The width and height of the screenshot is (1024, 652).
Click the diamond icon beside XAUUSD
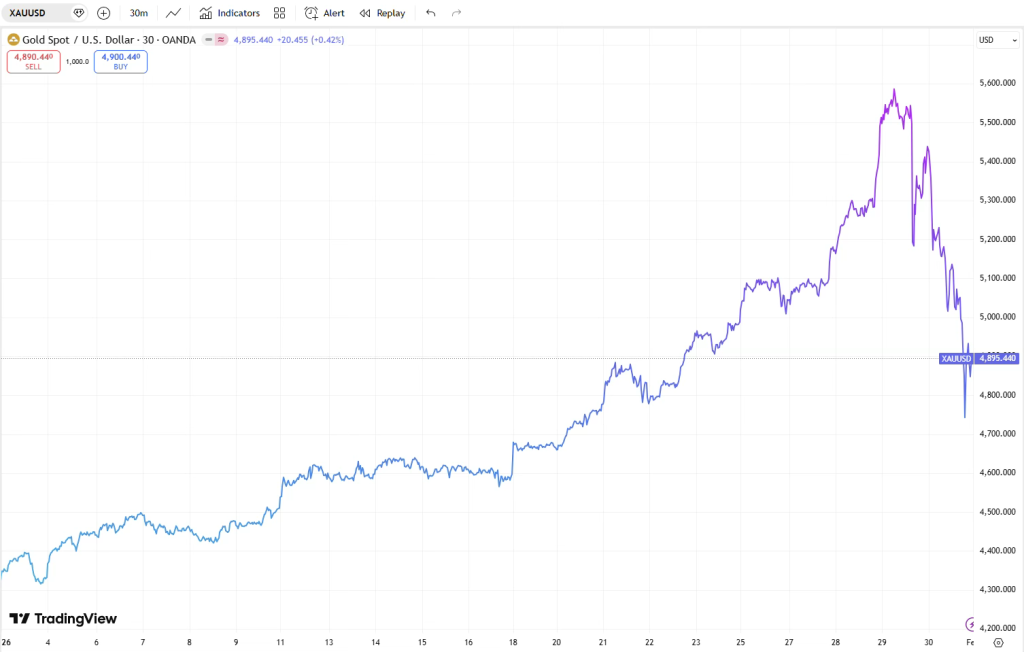pyautogui.click(x=78, y=13)
